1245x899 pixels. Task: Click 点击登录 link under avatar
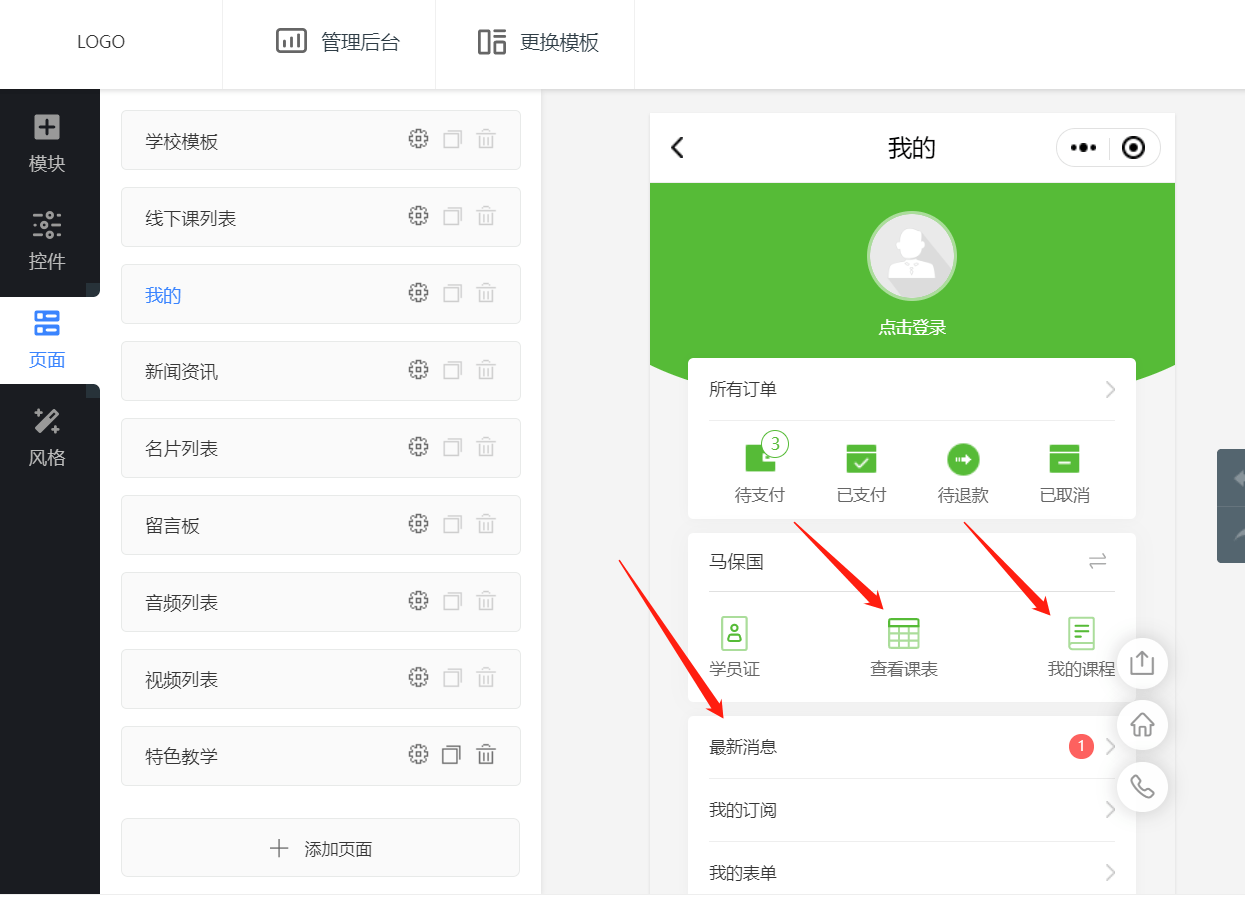912,327
